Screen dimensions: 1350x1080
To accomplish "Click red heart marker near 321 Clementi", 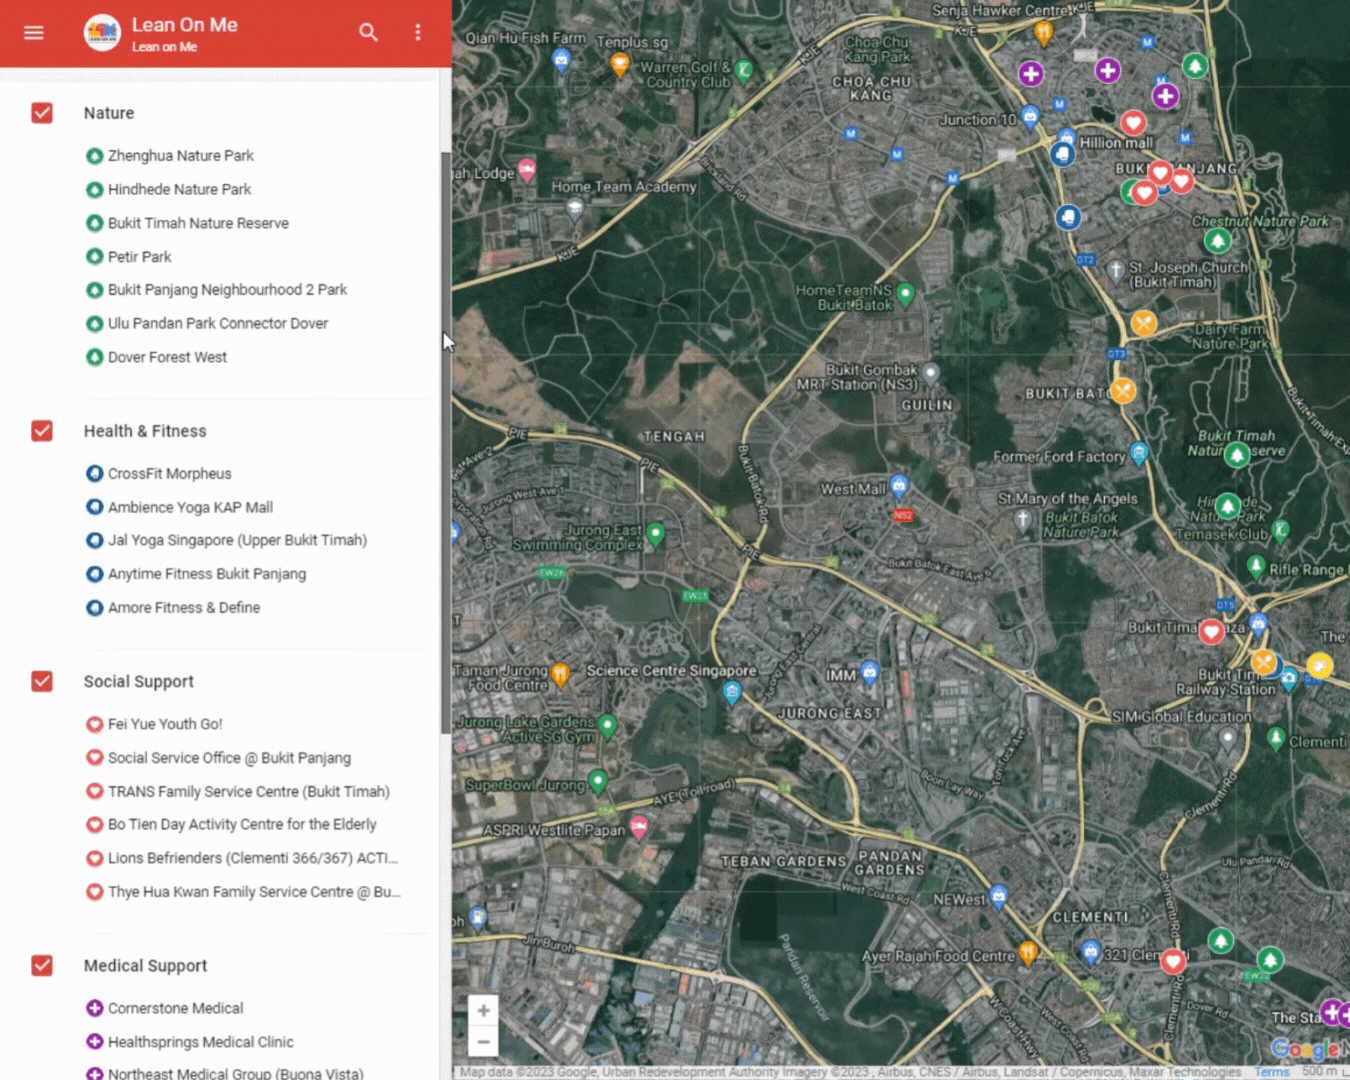I will pyautogui.click(x=1173, y=962).
